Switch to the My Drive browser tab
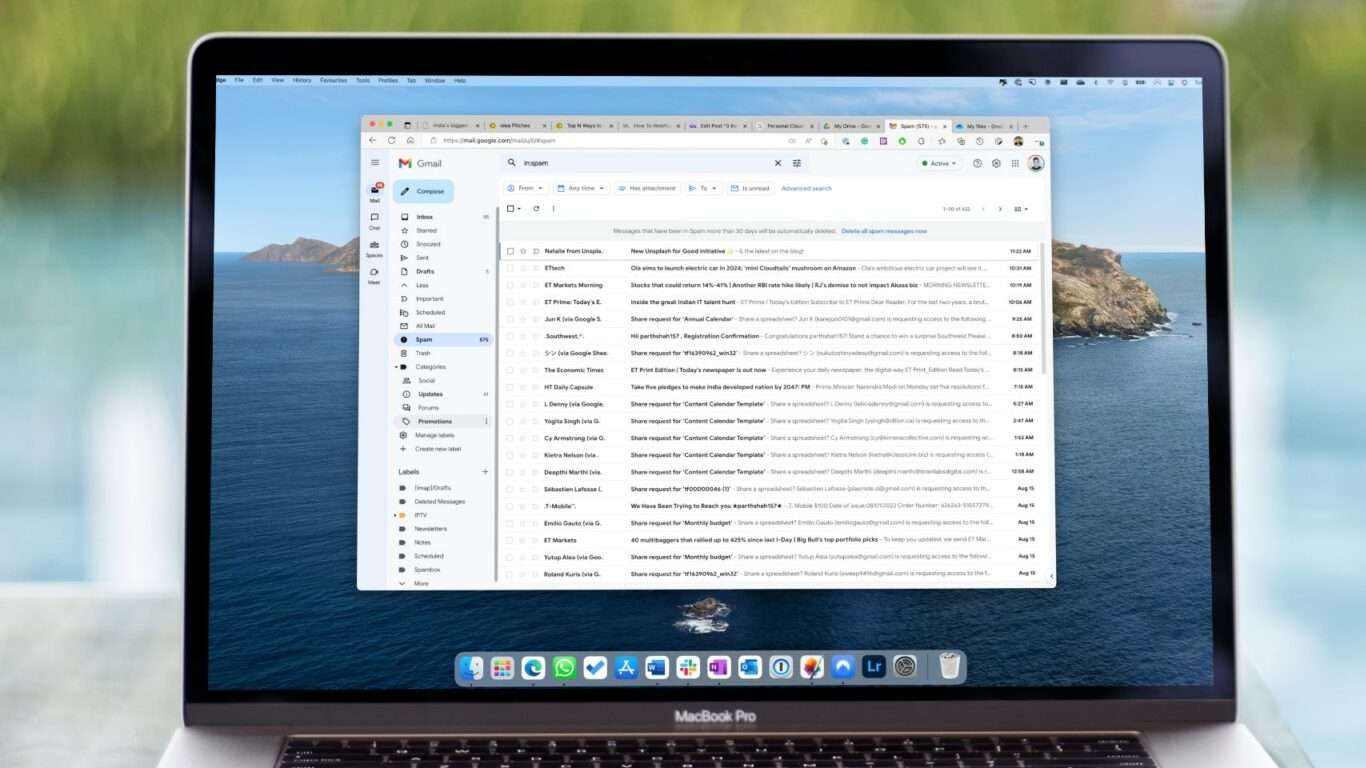1366x768 pixels. click(852, 126)
